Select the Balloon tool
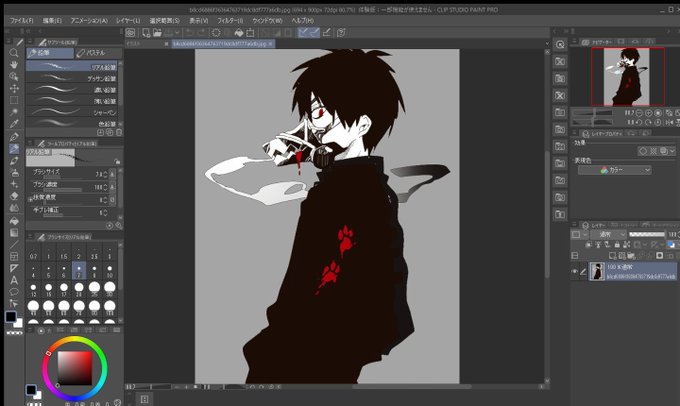Image resolution: width=680 pixels, height=406 pixels. coord(14,291)
